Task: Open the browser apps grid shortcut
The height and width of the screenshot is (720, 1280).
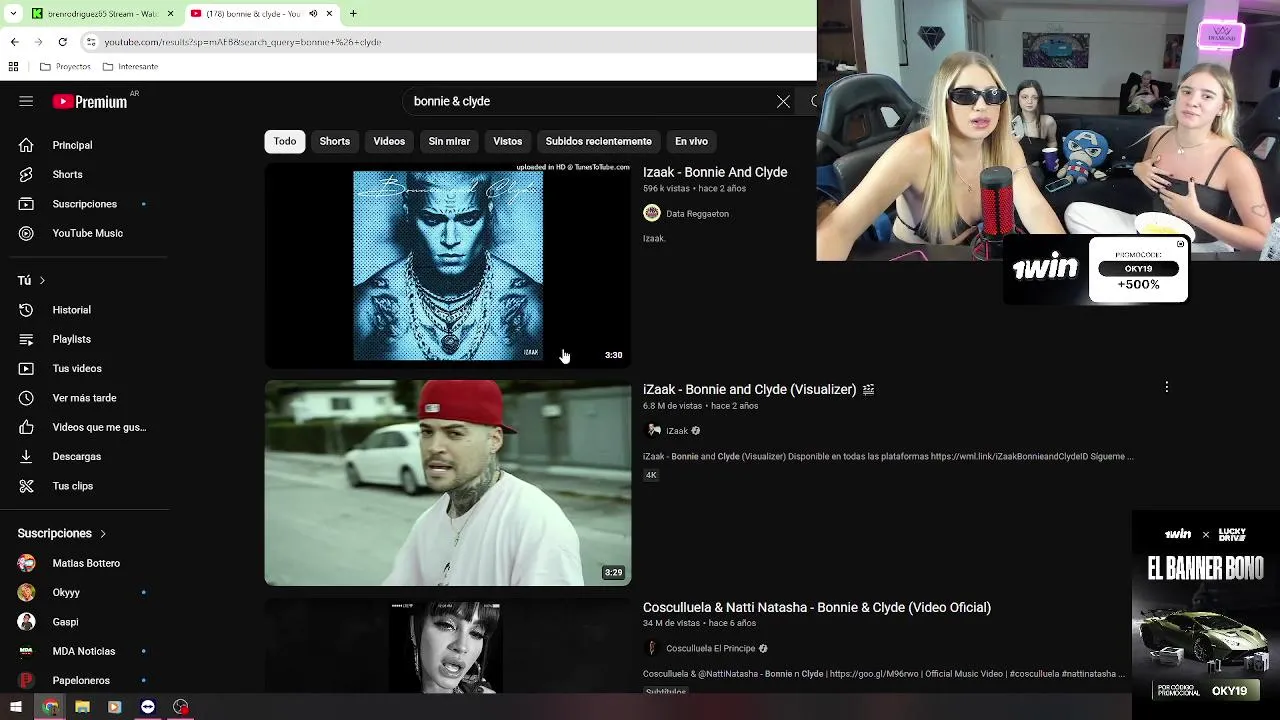Action: [x=13, y=66]
